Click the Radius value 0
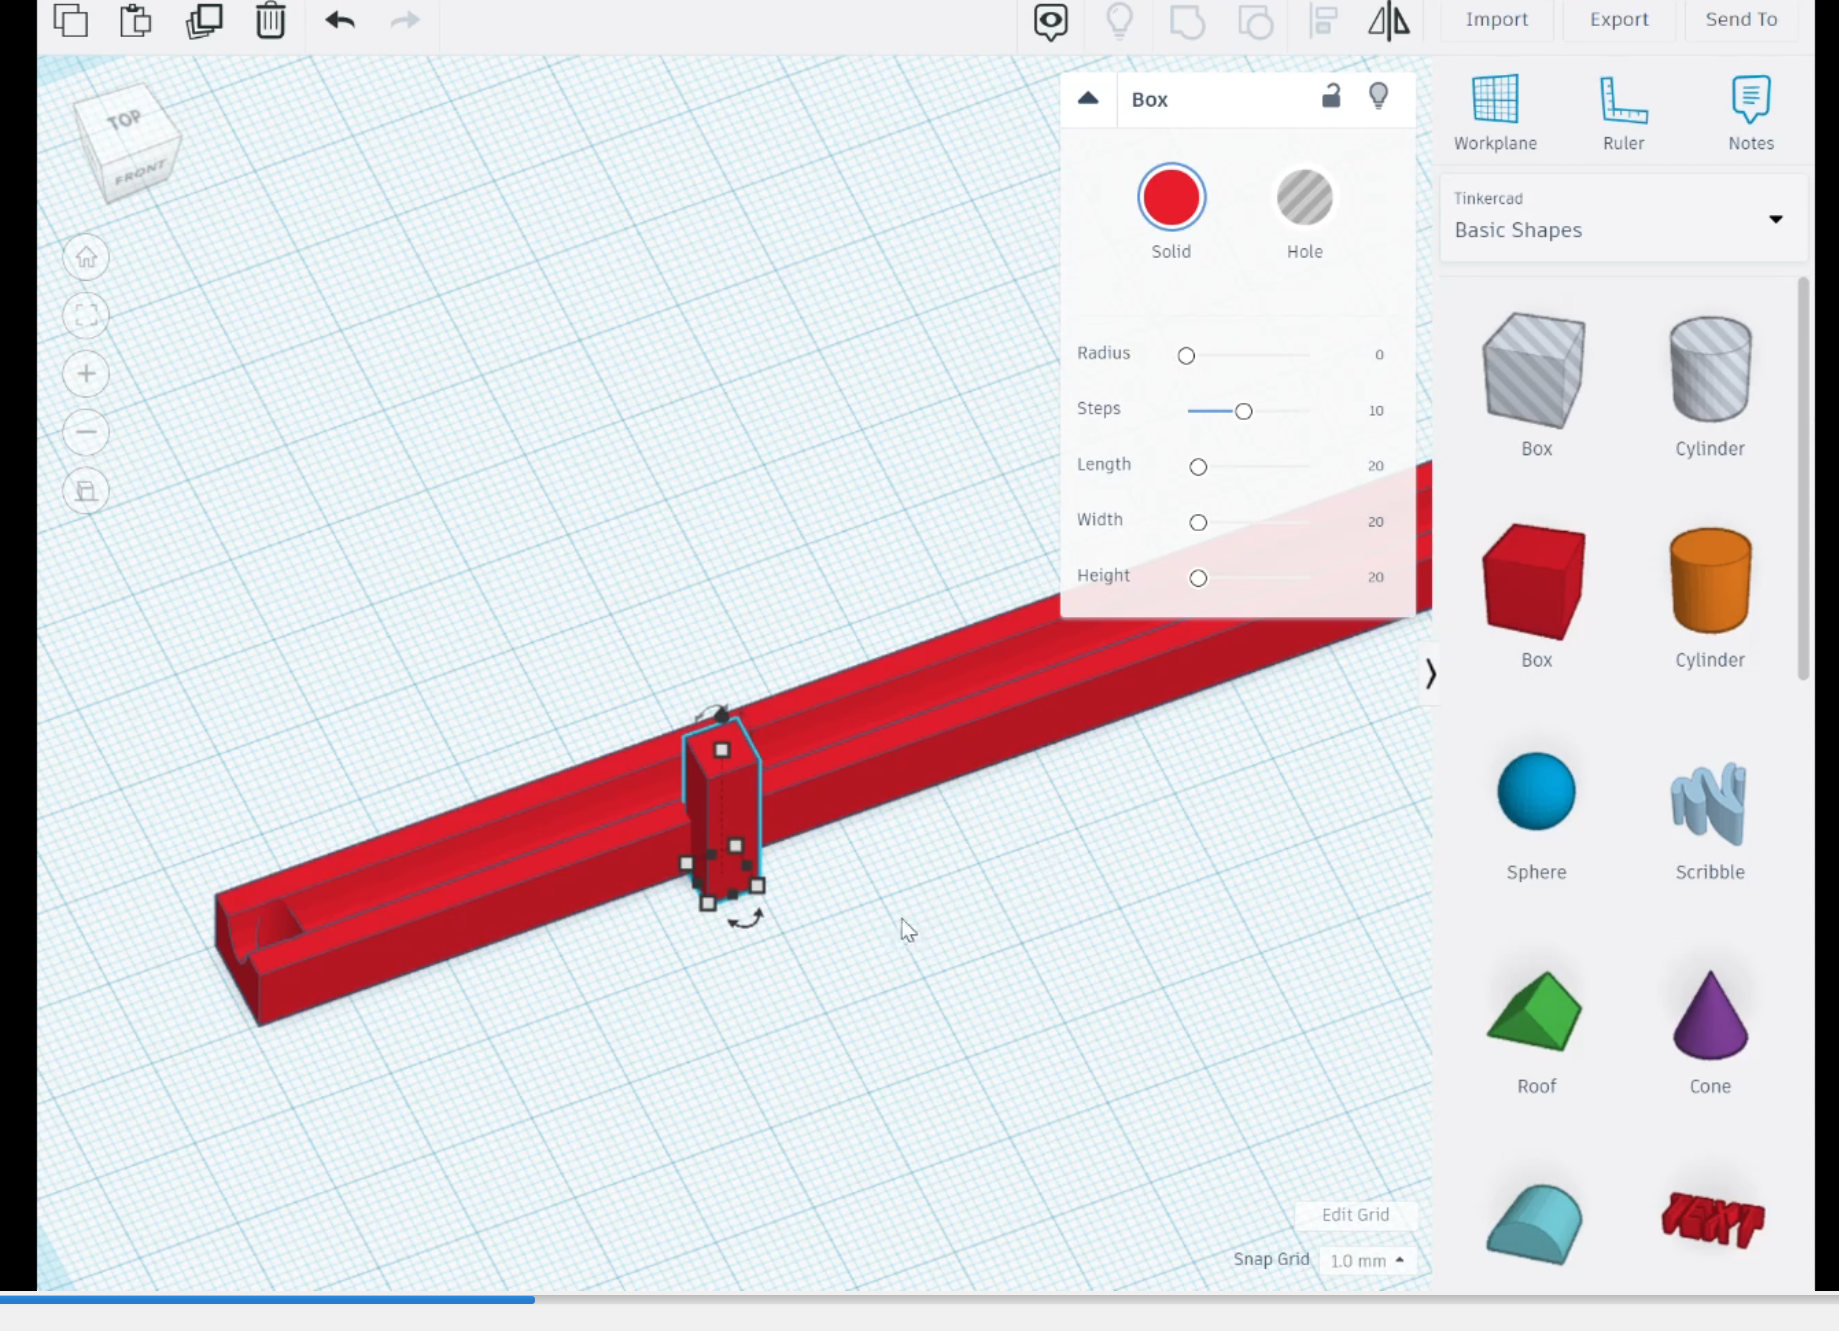1839x1331 pixels. pyautogui.click(x=1379, y=355)
